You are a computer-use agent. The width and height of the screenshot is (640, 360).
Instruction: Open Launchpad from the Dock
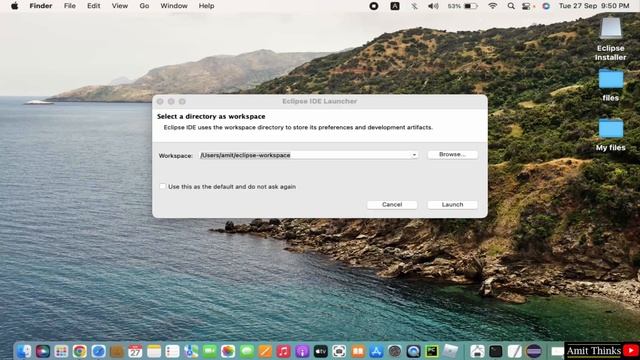tap(61, 351)
